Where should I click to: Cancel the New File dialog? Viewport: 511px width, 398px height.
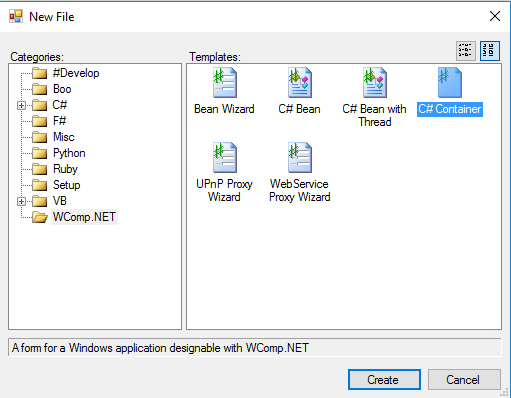point(464,379)
